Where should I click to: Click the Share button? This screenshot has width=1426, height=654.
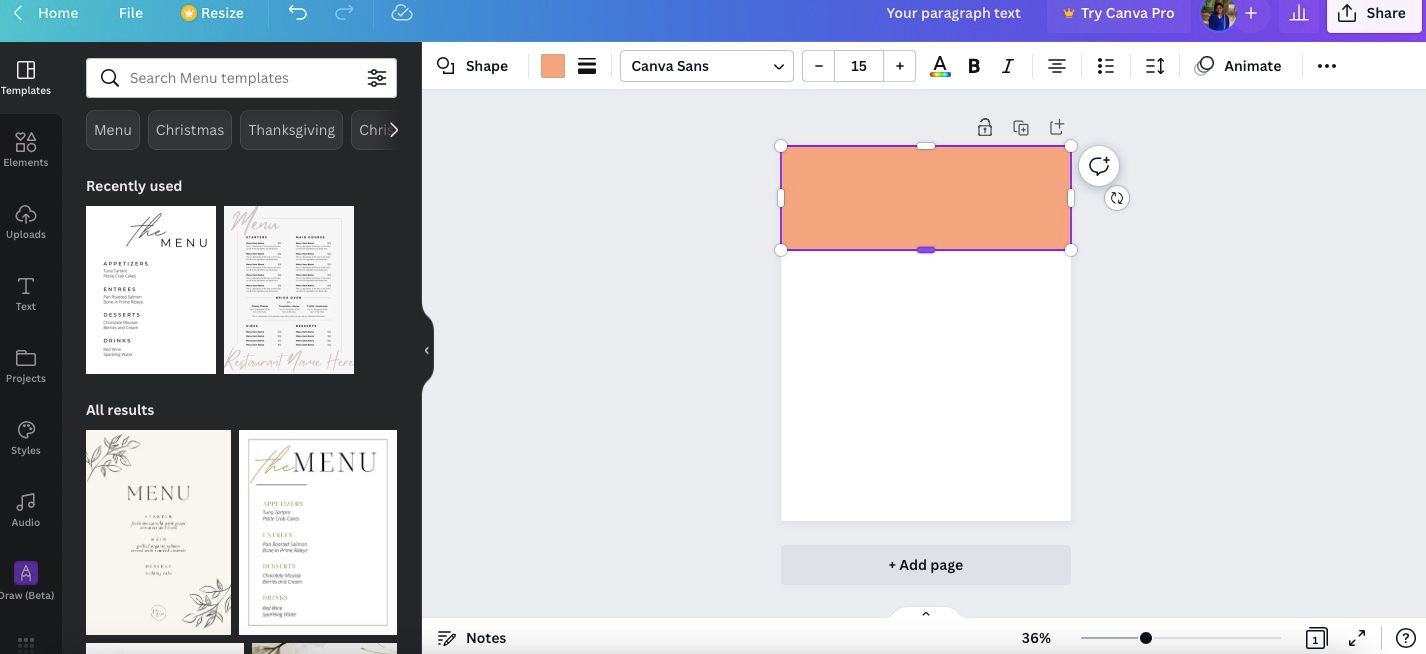pyautogui.click(x=1373, y=14)
